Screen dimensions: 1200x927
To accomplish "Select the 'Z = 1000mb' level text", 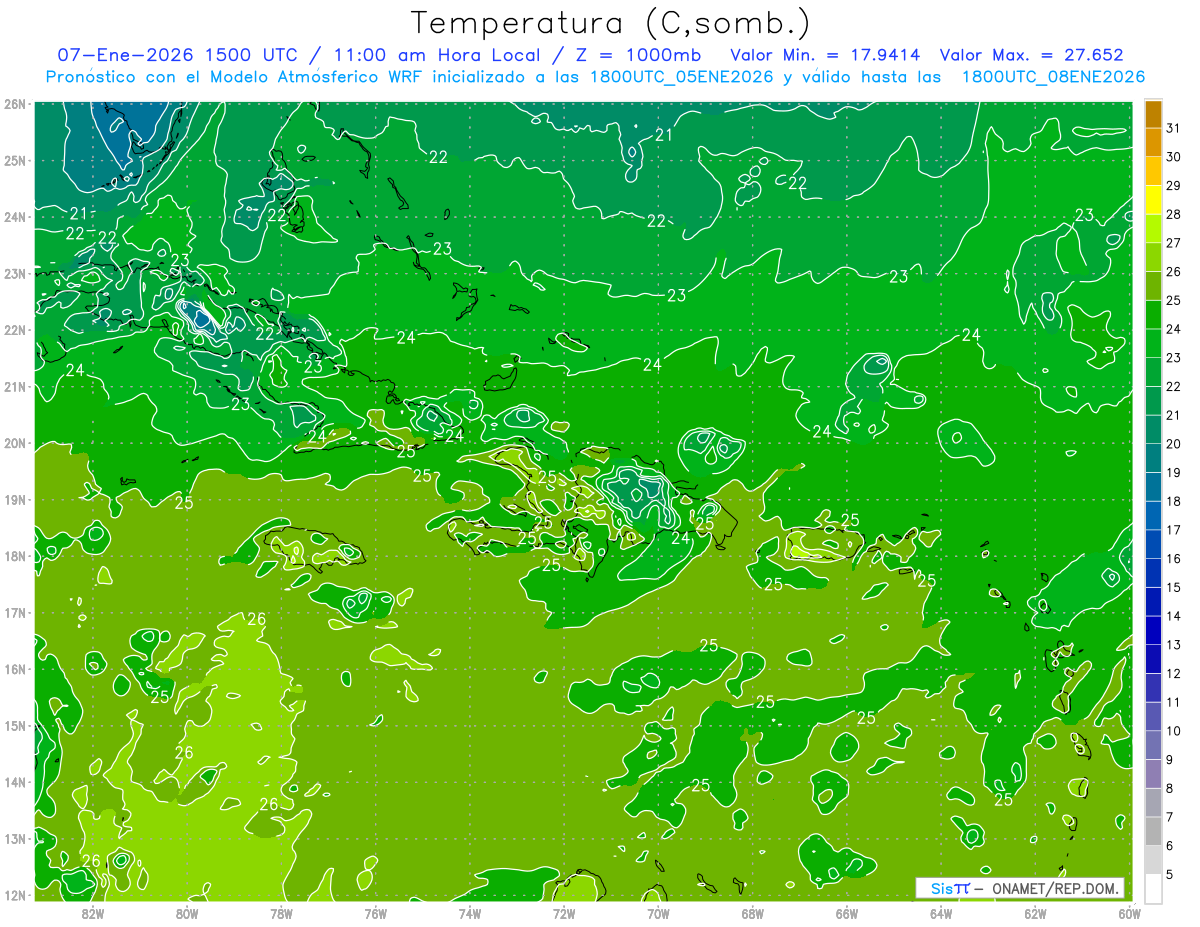I will pos(635,55).
